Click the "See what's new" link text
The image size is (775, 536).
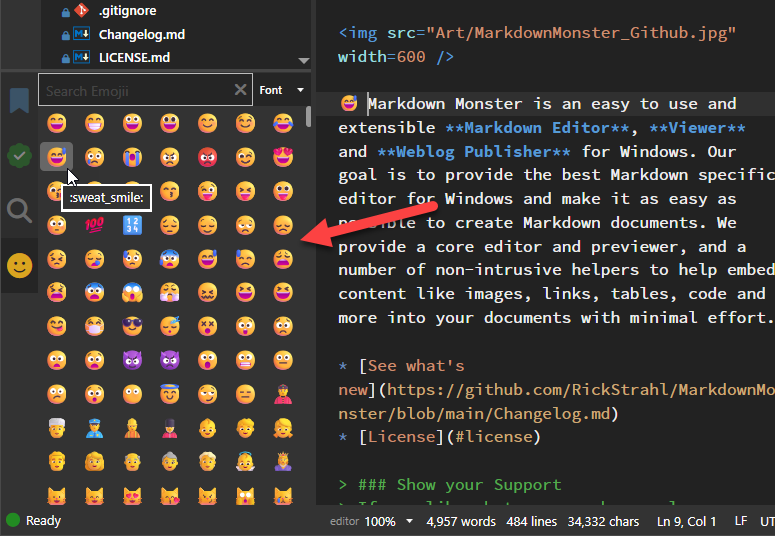416,366
